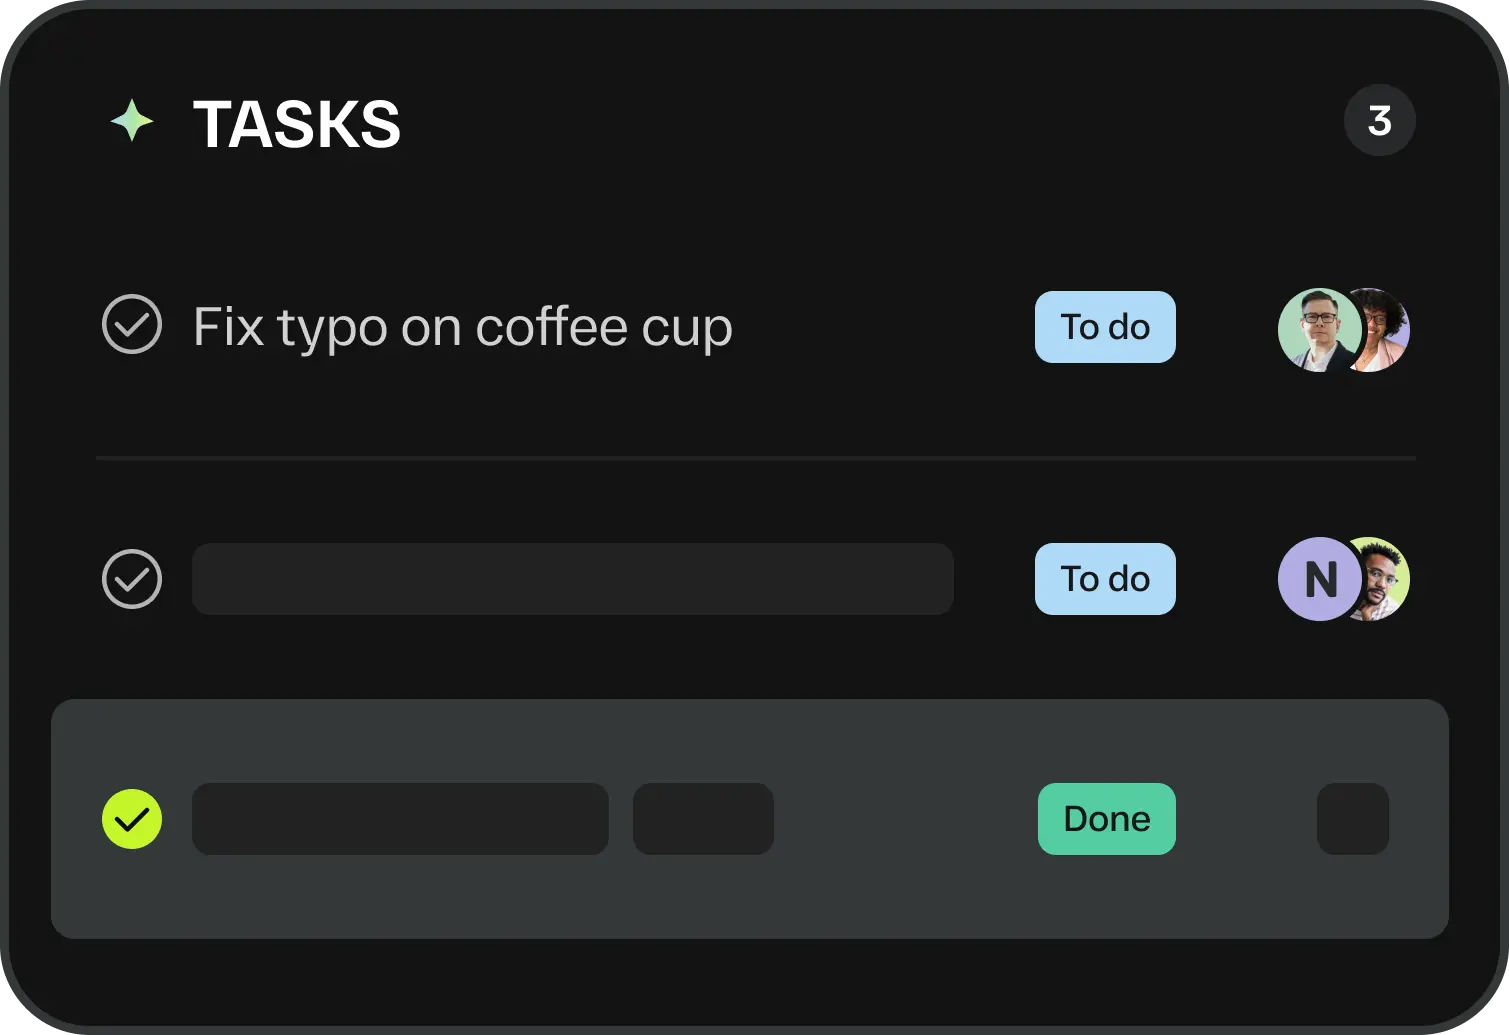Click the checkmark circle on second task
1509x1035 pixels.
(x=131, y=579)
